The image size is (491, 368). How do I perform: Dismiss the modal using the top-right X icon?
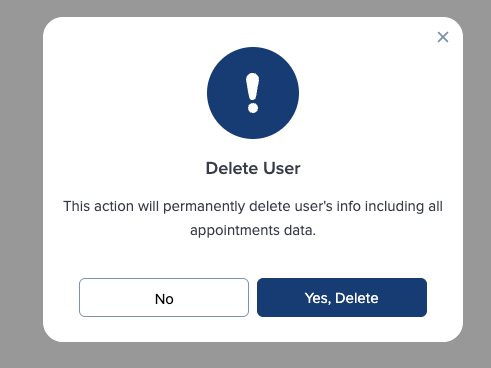click(x=443, y=37)
